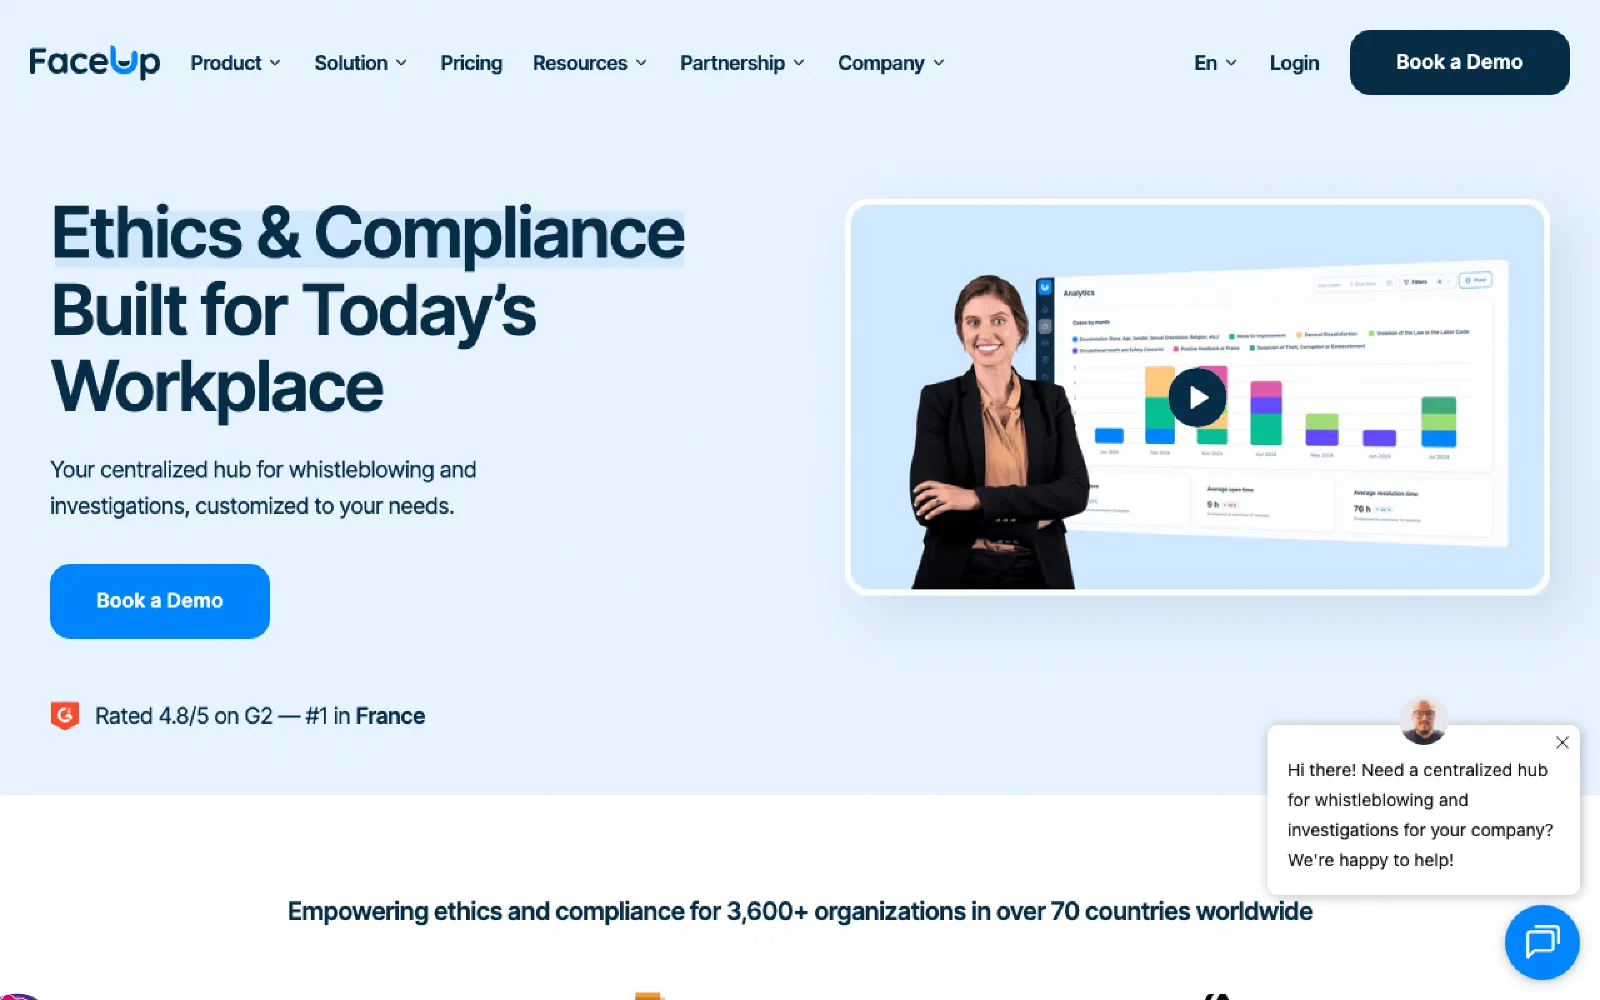Image resolution: width=1600 pixels, height=1000 pixels.
Task: Click the Login link
Action: (x=1294, y=63)
